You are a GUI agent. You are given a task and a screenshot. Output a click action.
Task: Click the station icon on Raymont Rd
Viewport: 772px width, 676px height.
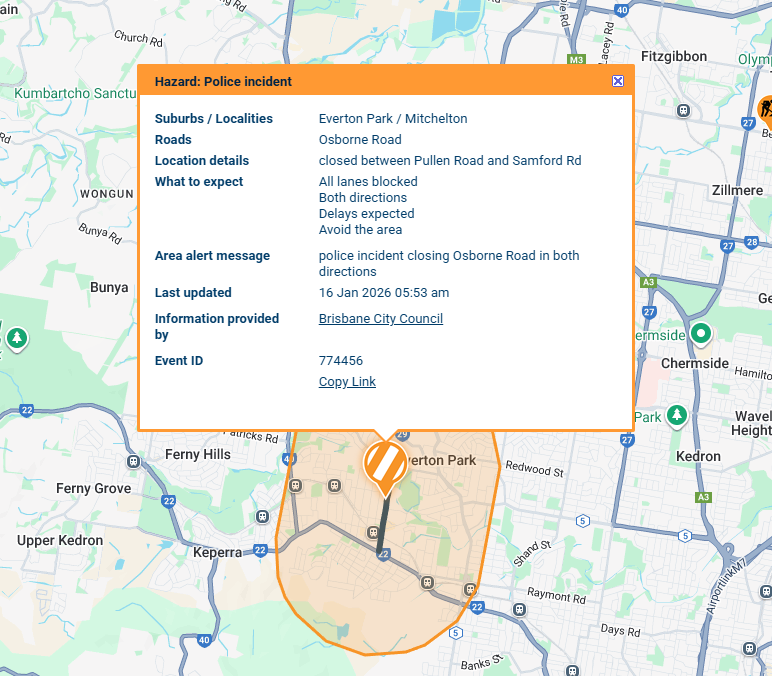pyautogui.click(x=518, y=608)
